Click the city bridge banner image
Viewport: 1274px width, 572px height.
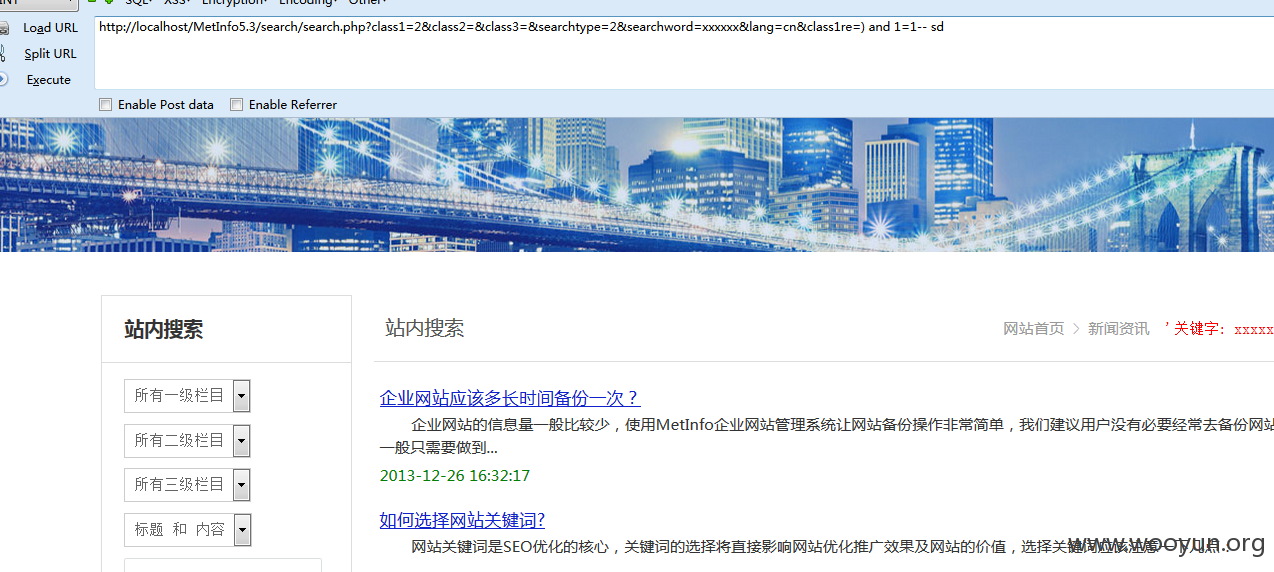click(x=637, y=185)
